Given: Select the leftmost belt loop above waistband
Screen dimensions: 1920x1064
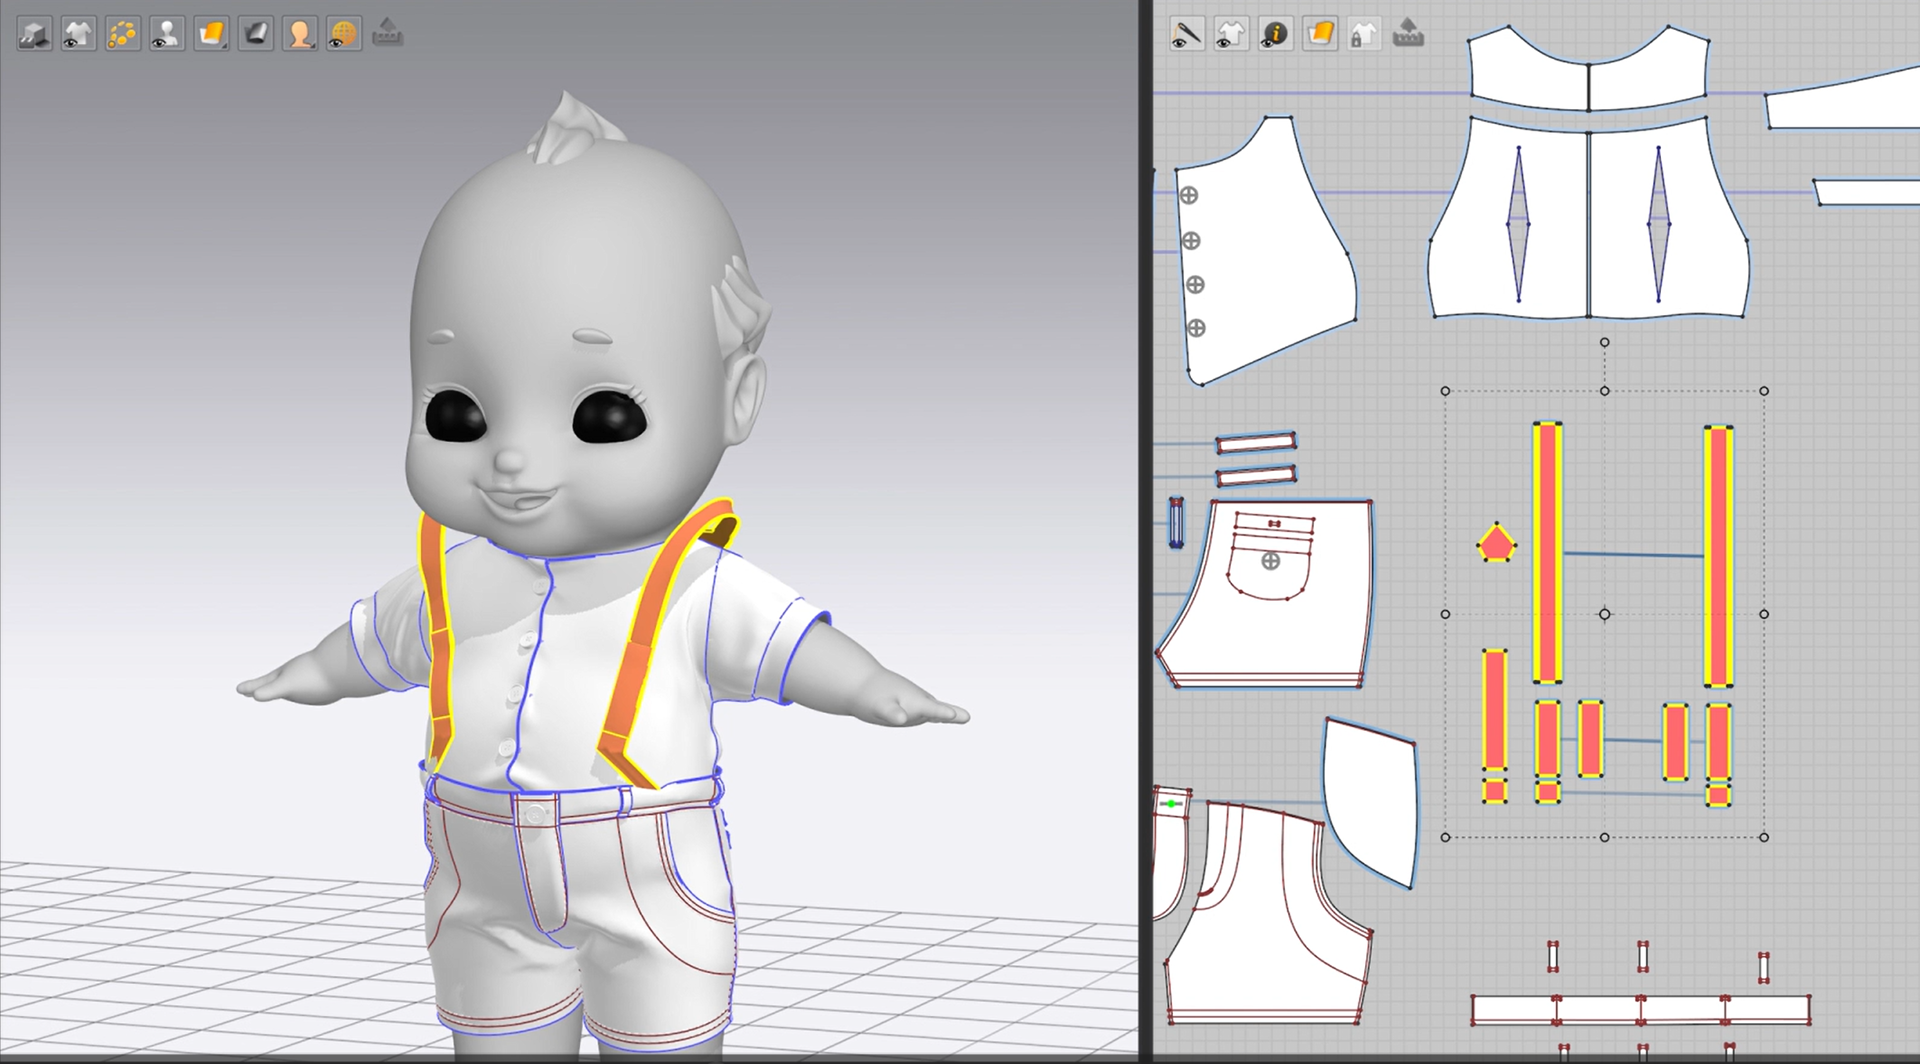Looking at the screenshot, I should pos(1553,956).
